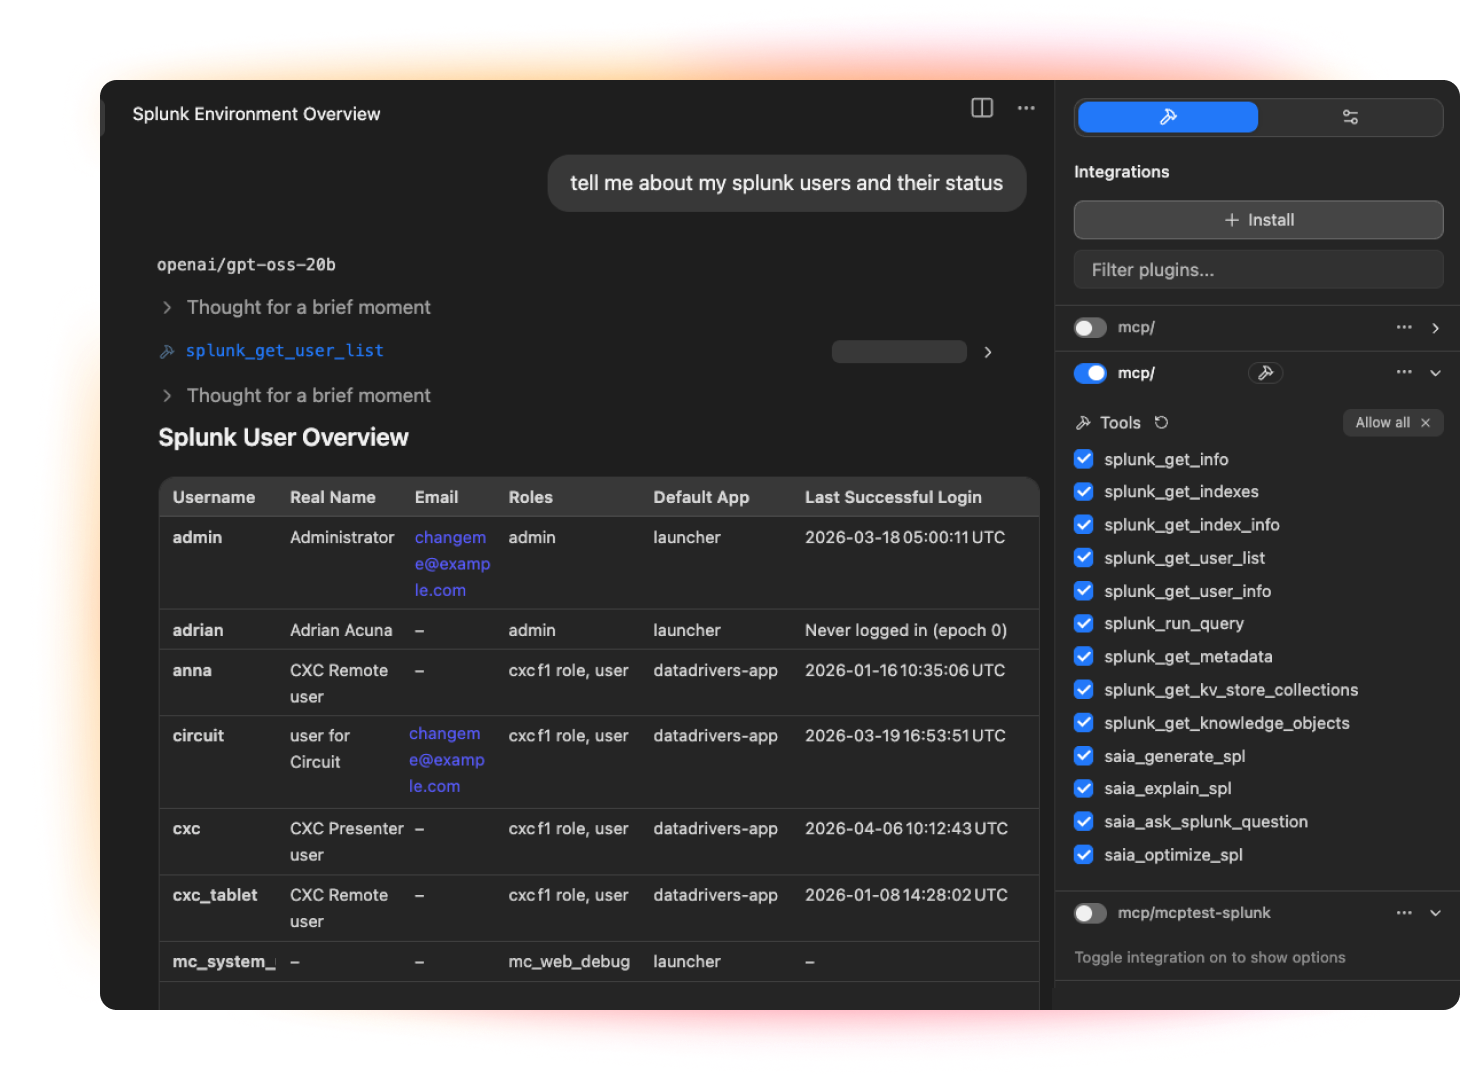Open the split view layout icon

982,108
